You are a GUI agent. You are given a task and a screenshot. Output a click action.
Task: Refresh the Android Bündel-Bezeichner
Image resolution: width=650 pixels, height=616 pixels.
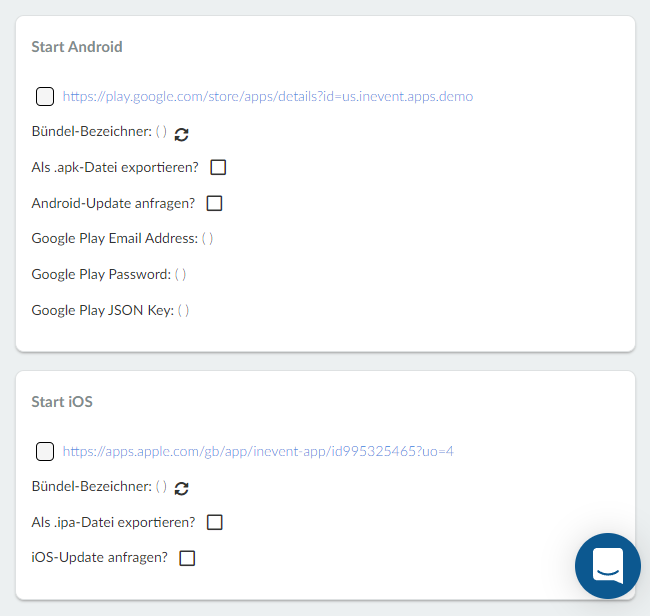pyautogui.click(x=181, y=134)
